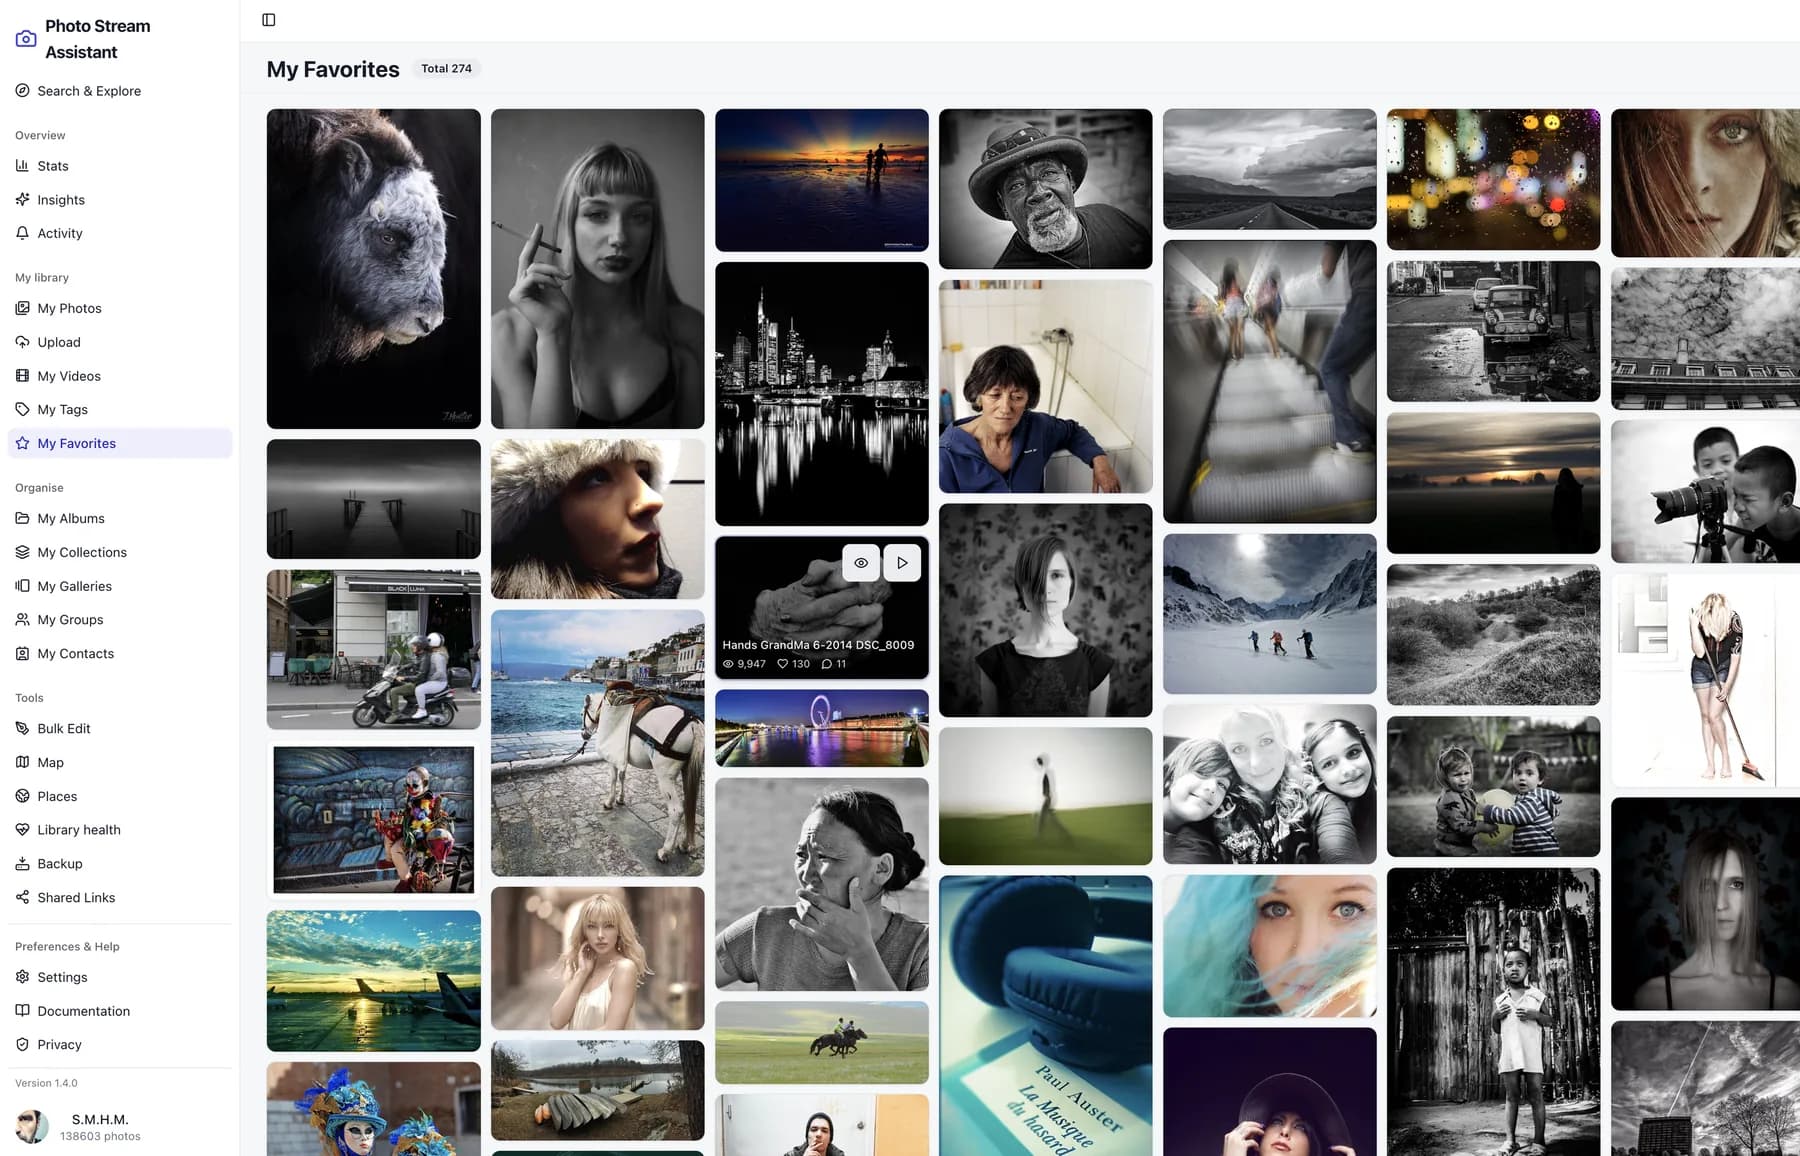Click the likes count 130 on Hands GrandMa
The image size is (1800, 1156).
(x=794, y=664)
